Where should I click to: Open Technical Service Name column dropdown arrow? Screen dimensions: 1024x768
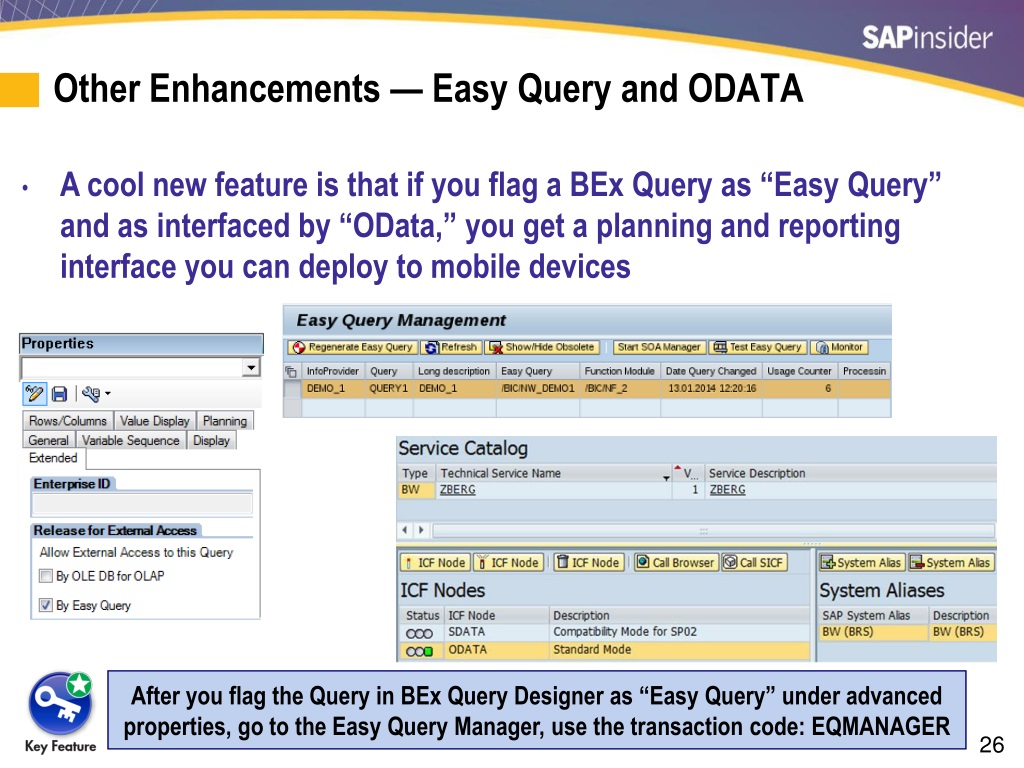(666, 477)
